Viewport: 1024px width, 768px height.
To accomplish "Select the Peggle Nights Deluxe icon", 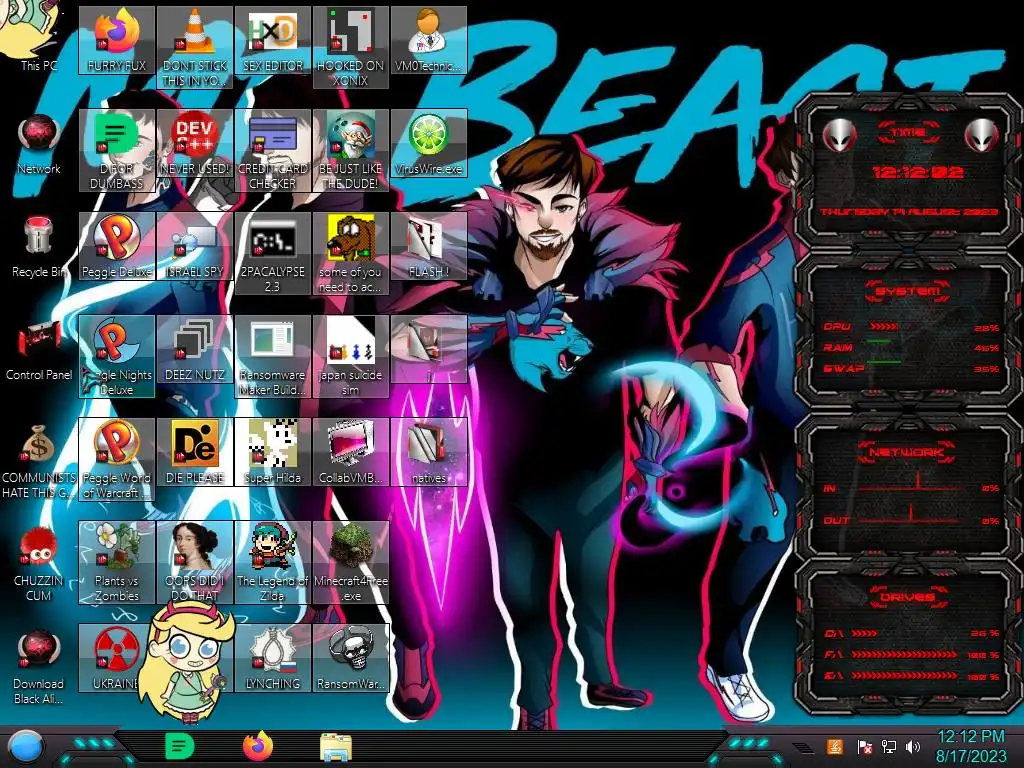I will [x=117, y=357].
